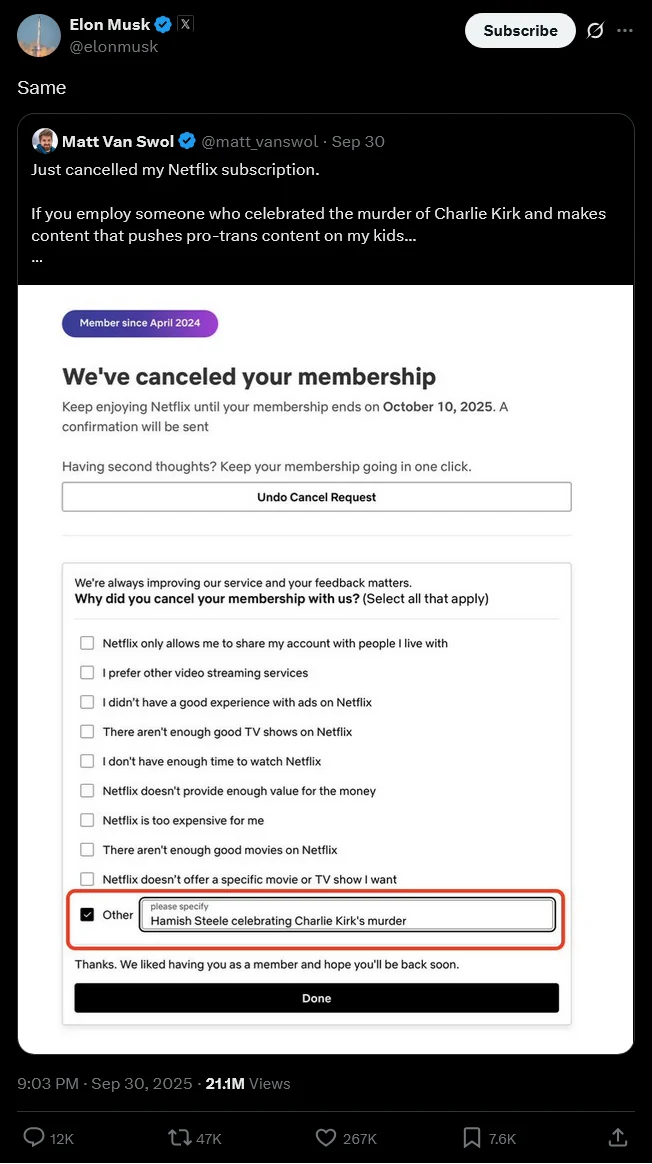Tick "I don't have enough time" checkbox
Viewport: 652px width, 1164px height.
tap(87, 761)
